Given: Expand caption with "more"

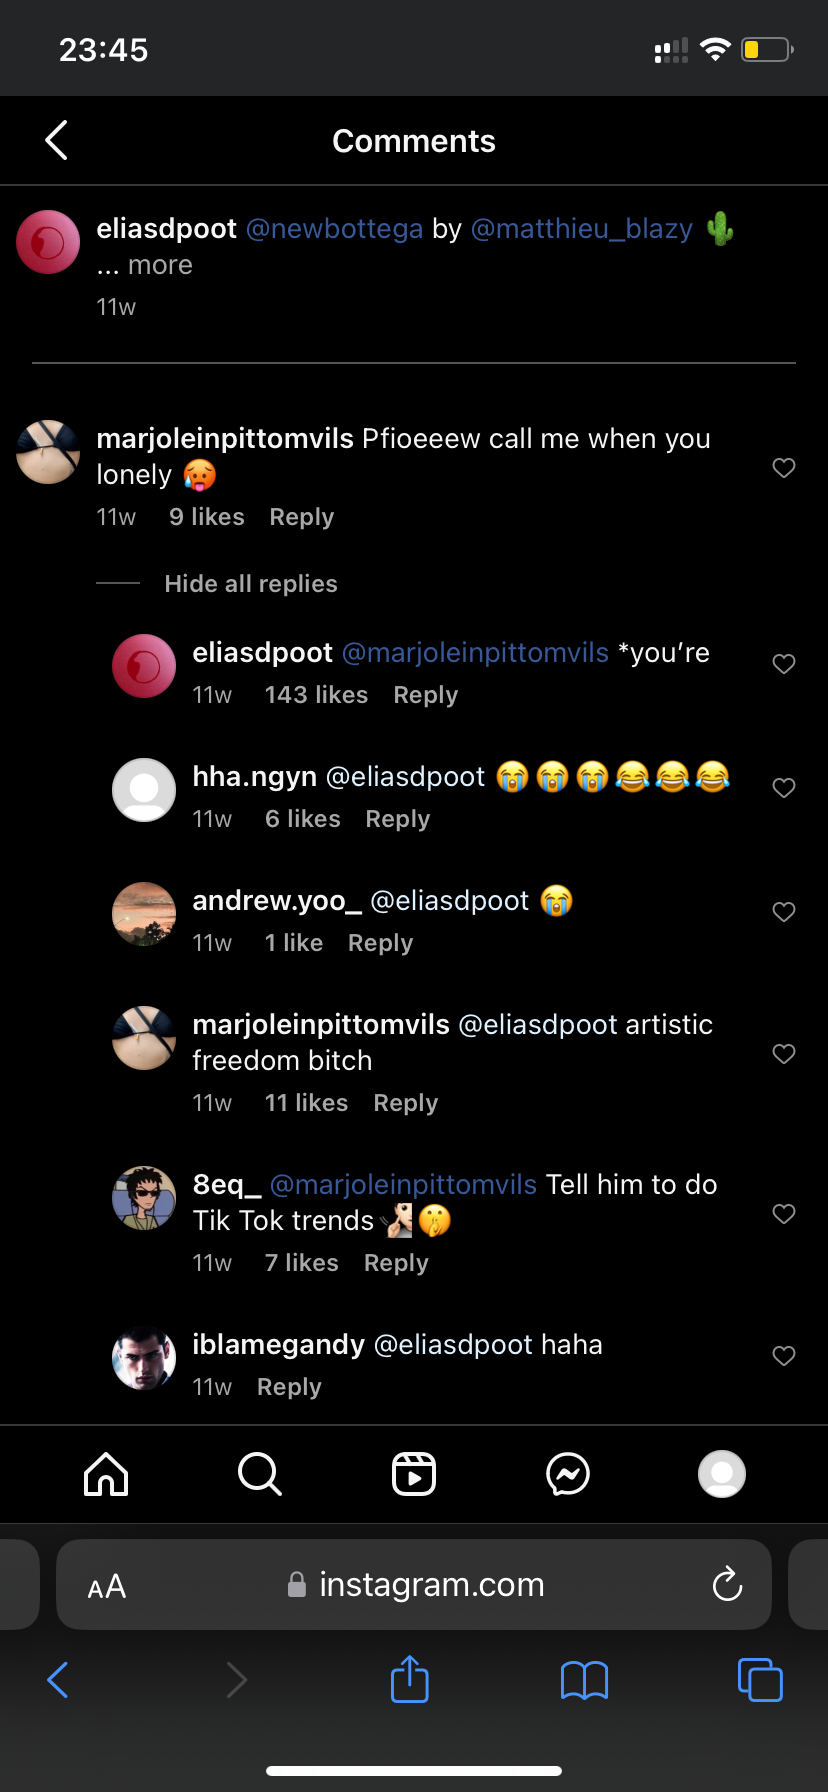Looking at the screenshot, I should pos(160,265).
